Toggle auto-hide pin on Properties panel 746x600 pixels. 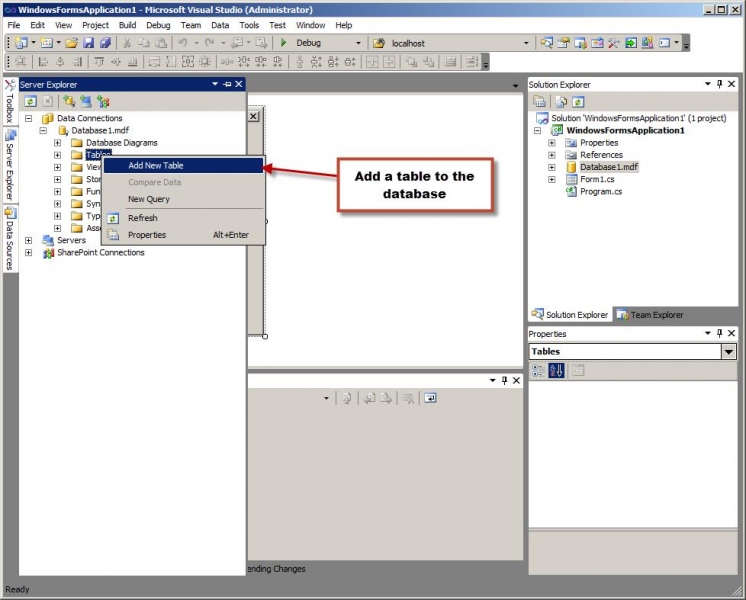[720, 334]
